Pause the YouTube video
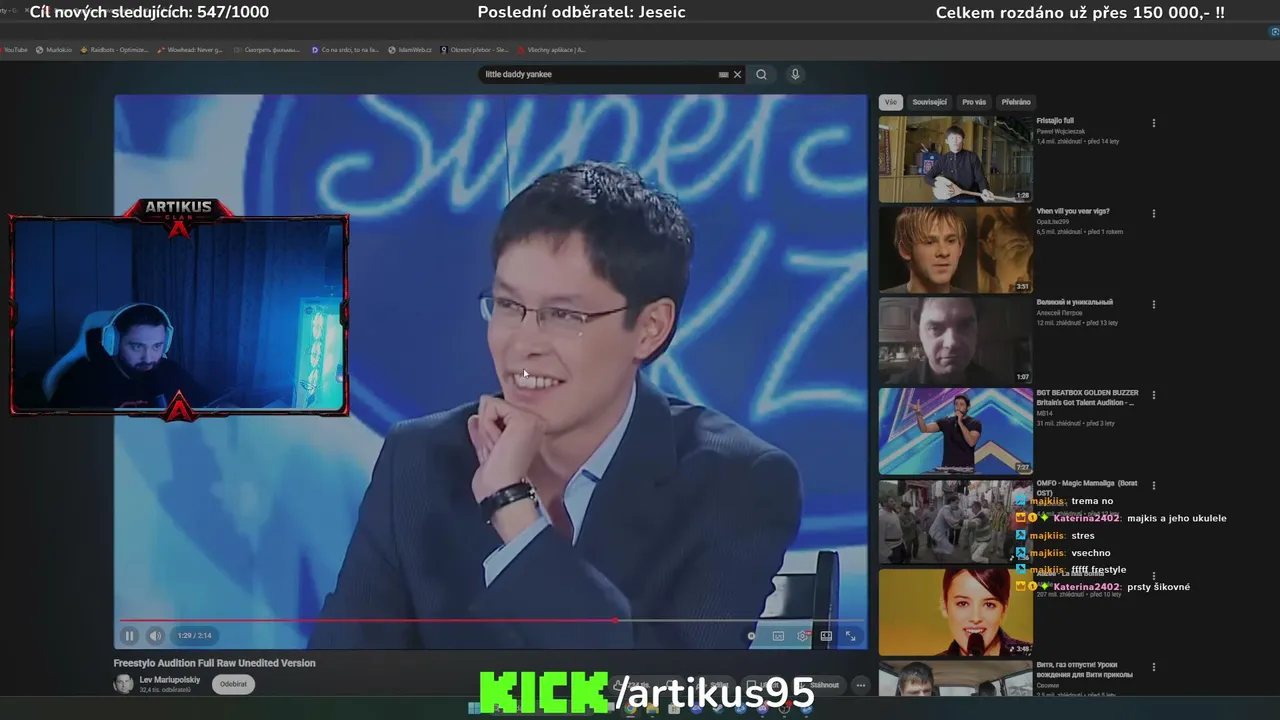 (129, 635)
